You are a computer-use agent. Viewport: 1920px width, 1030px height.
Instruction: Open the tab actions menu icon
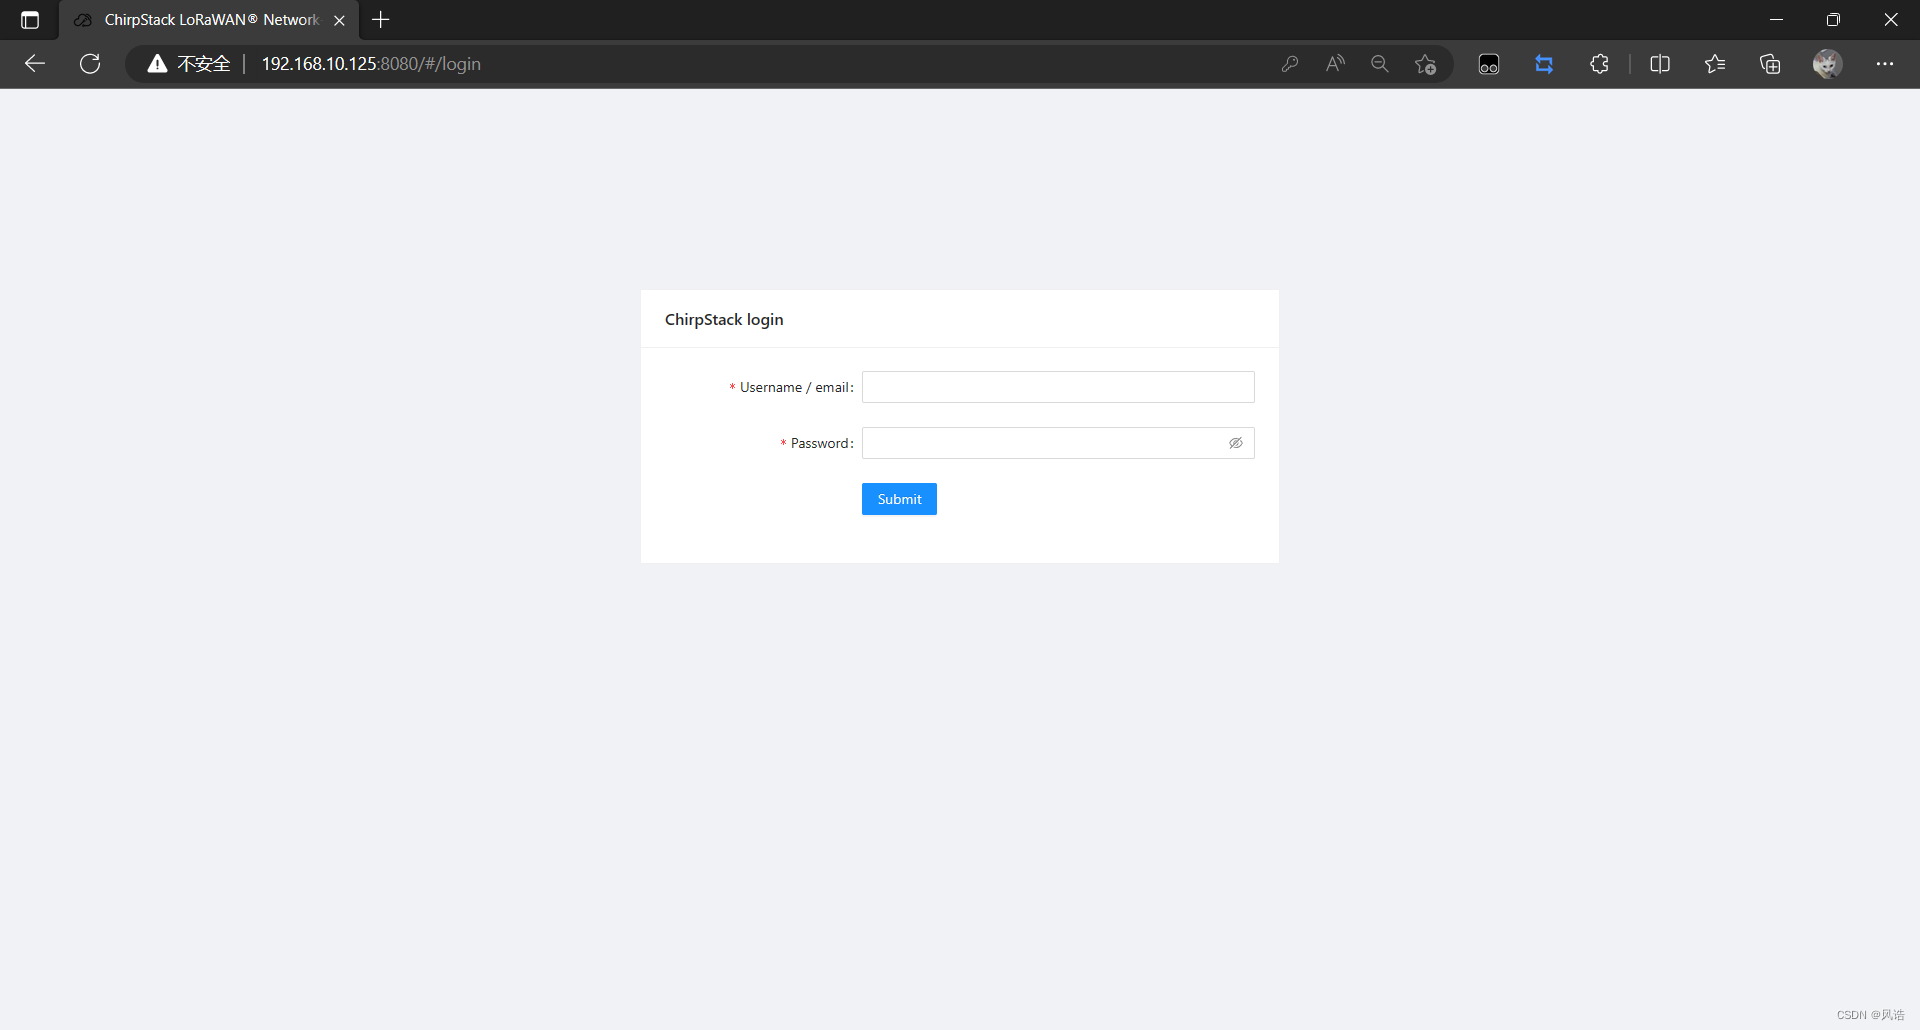[x=30, y=20]
